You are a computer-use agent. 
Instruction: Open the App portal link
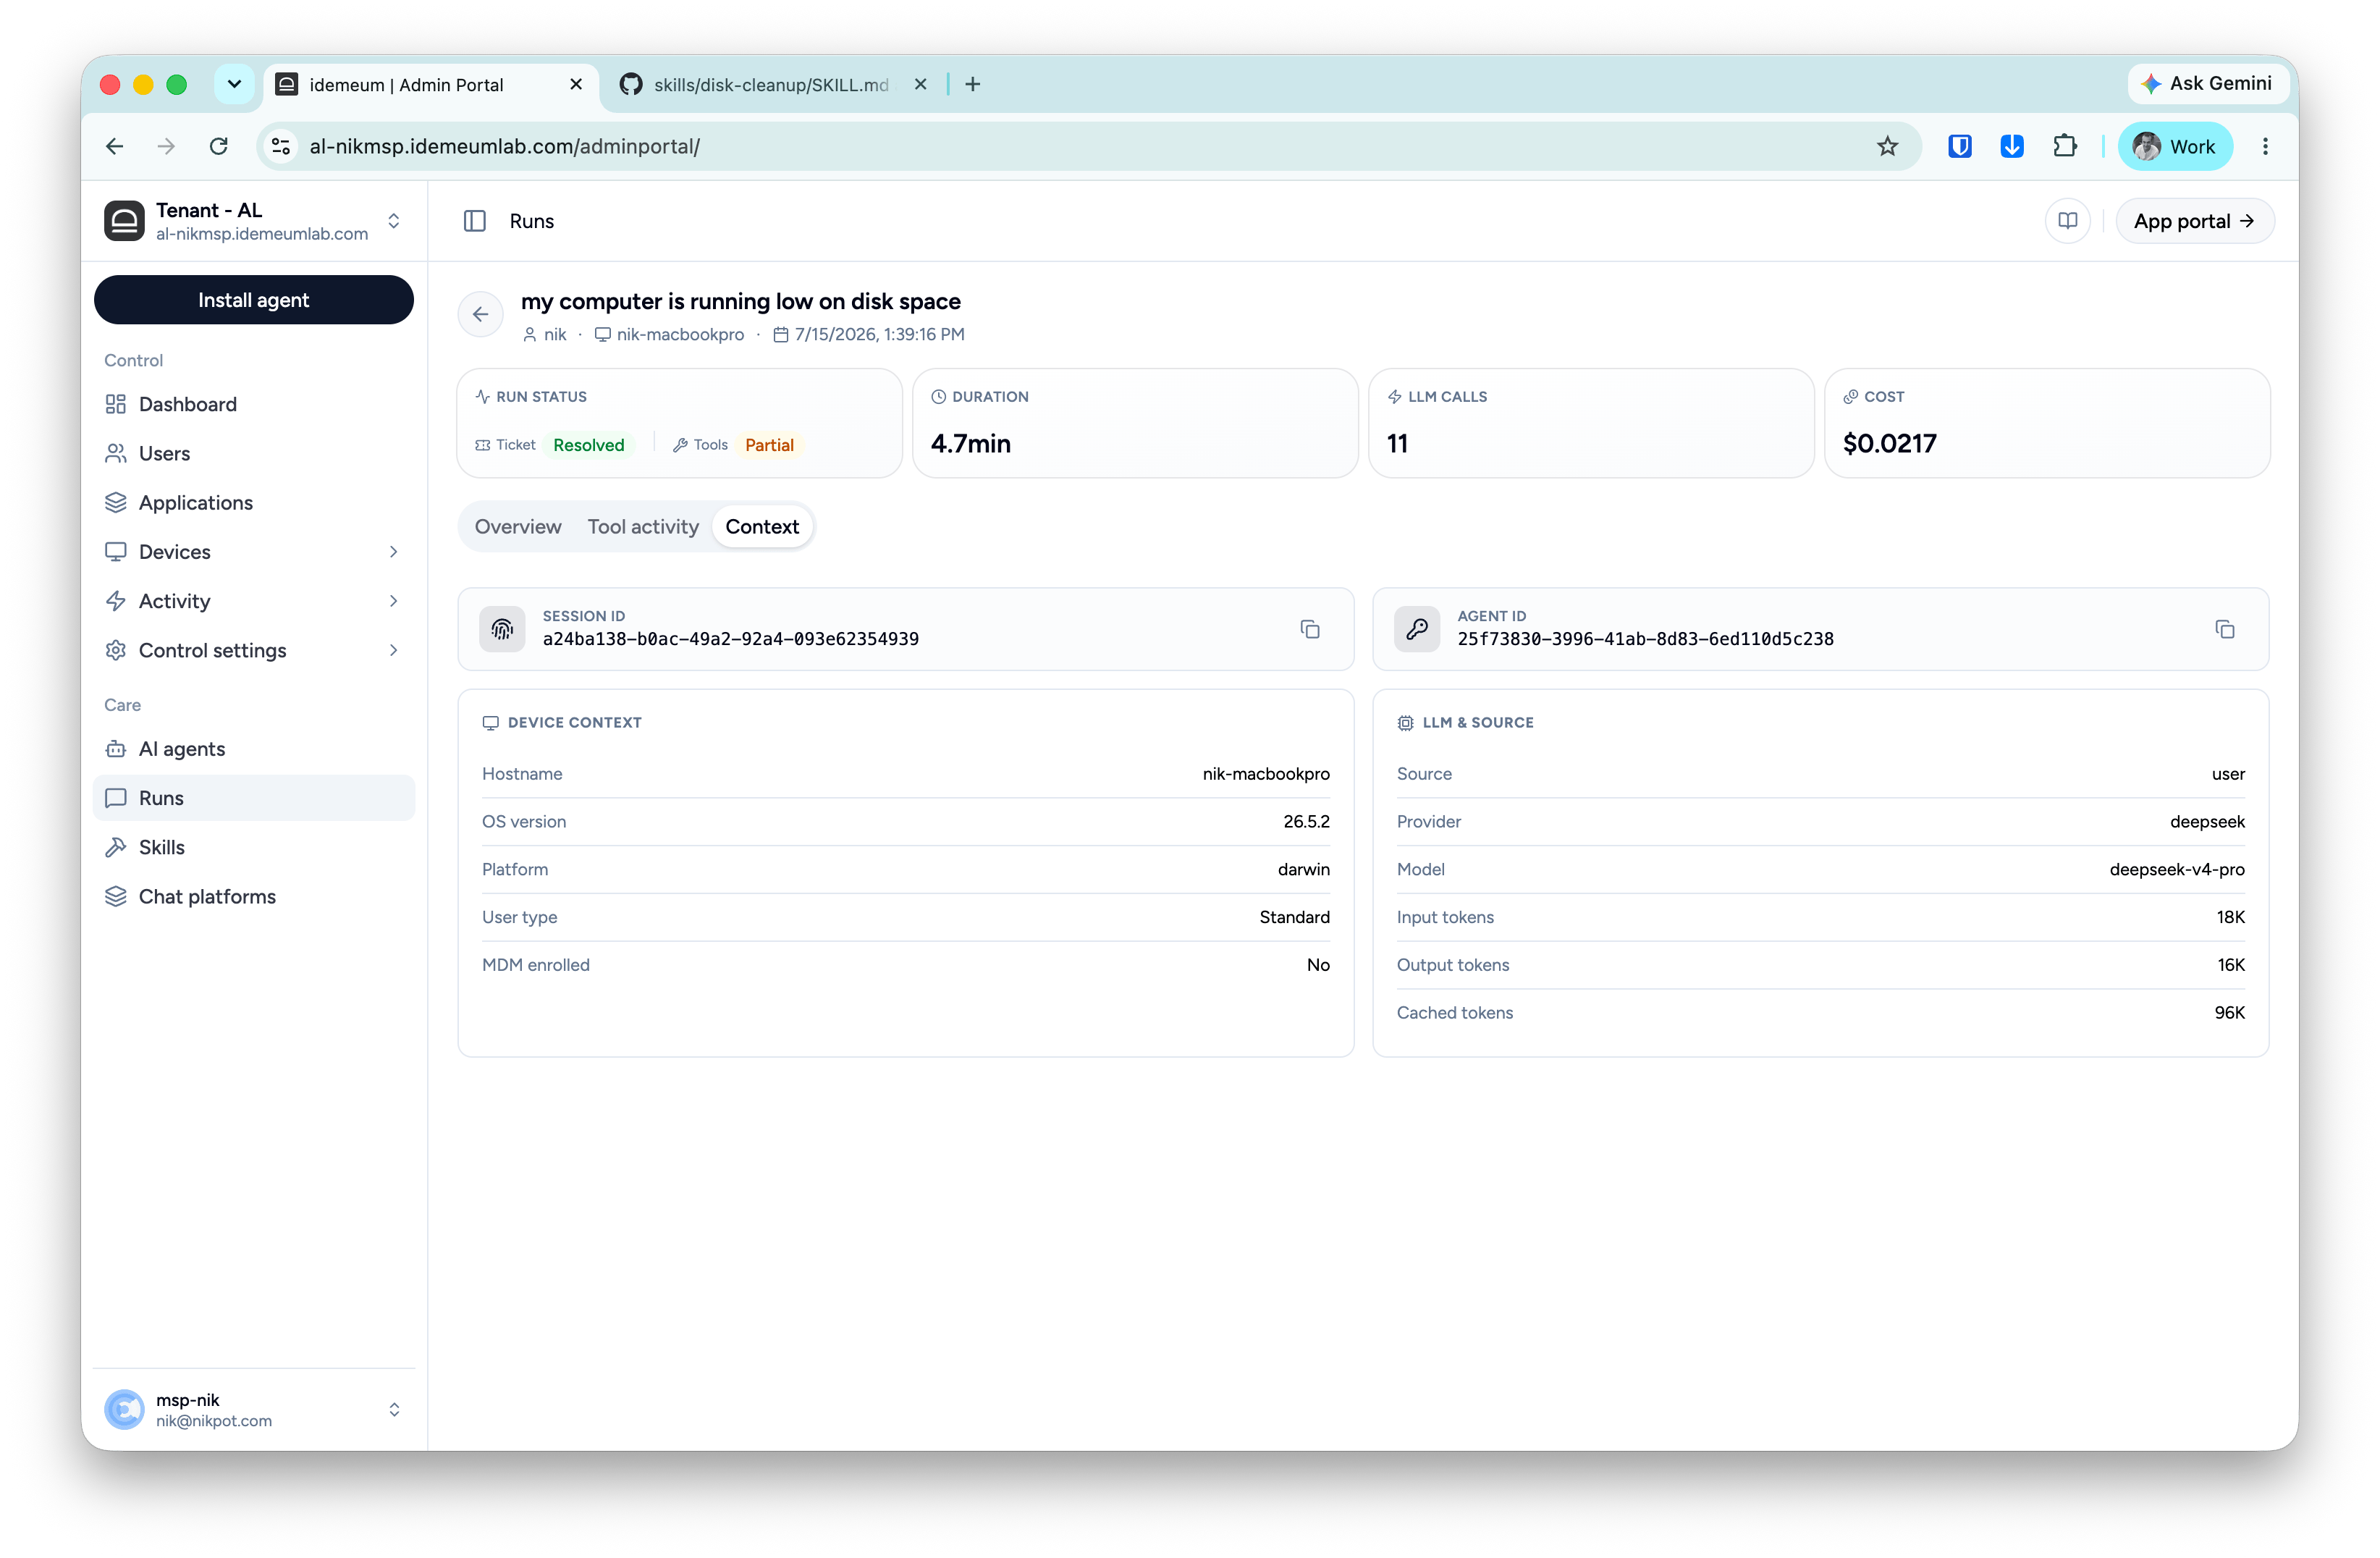(2194, 221)
